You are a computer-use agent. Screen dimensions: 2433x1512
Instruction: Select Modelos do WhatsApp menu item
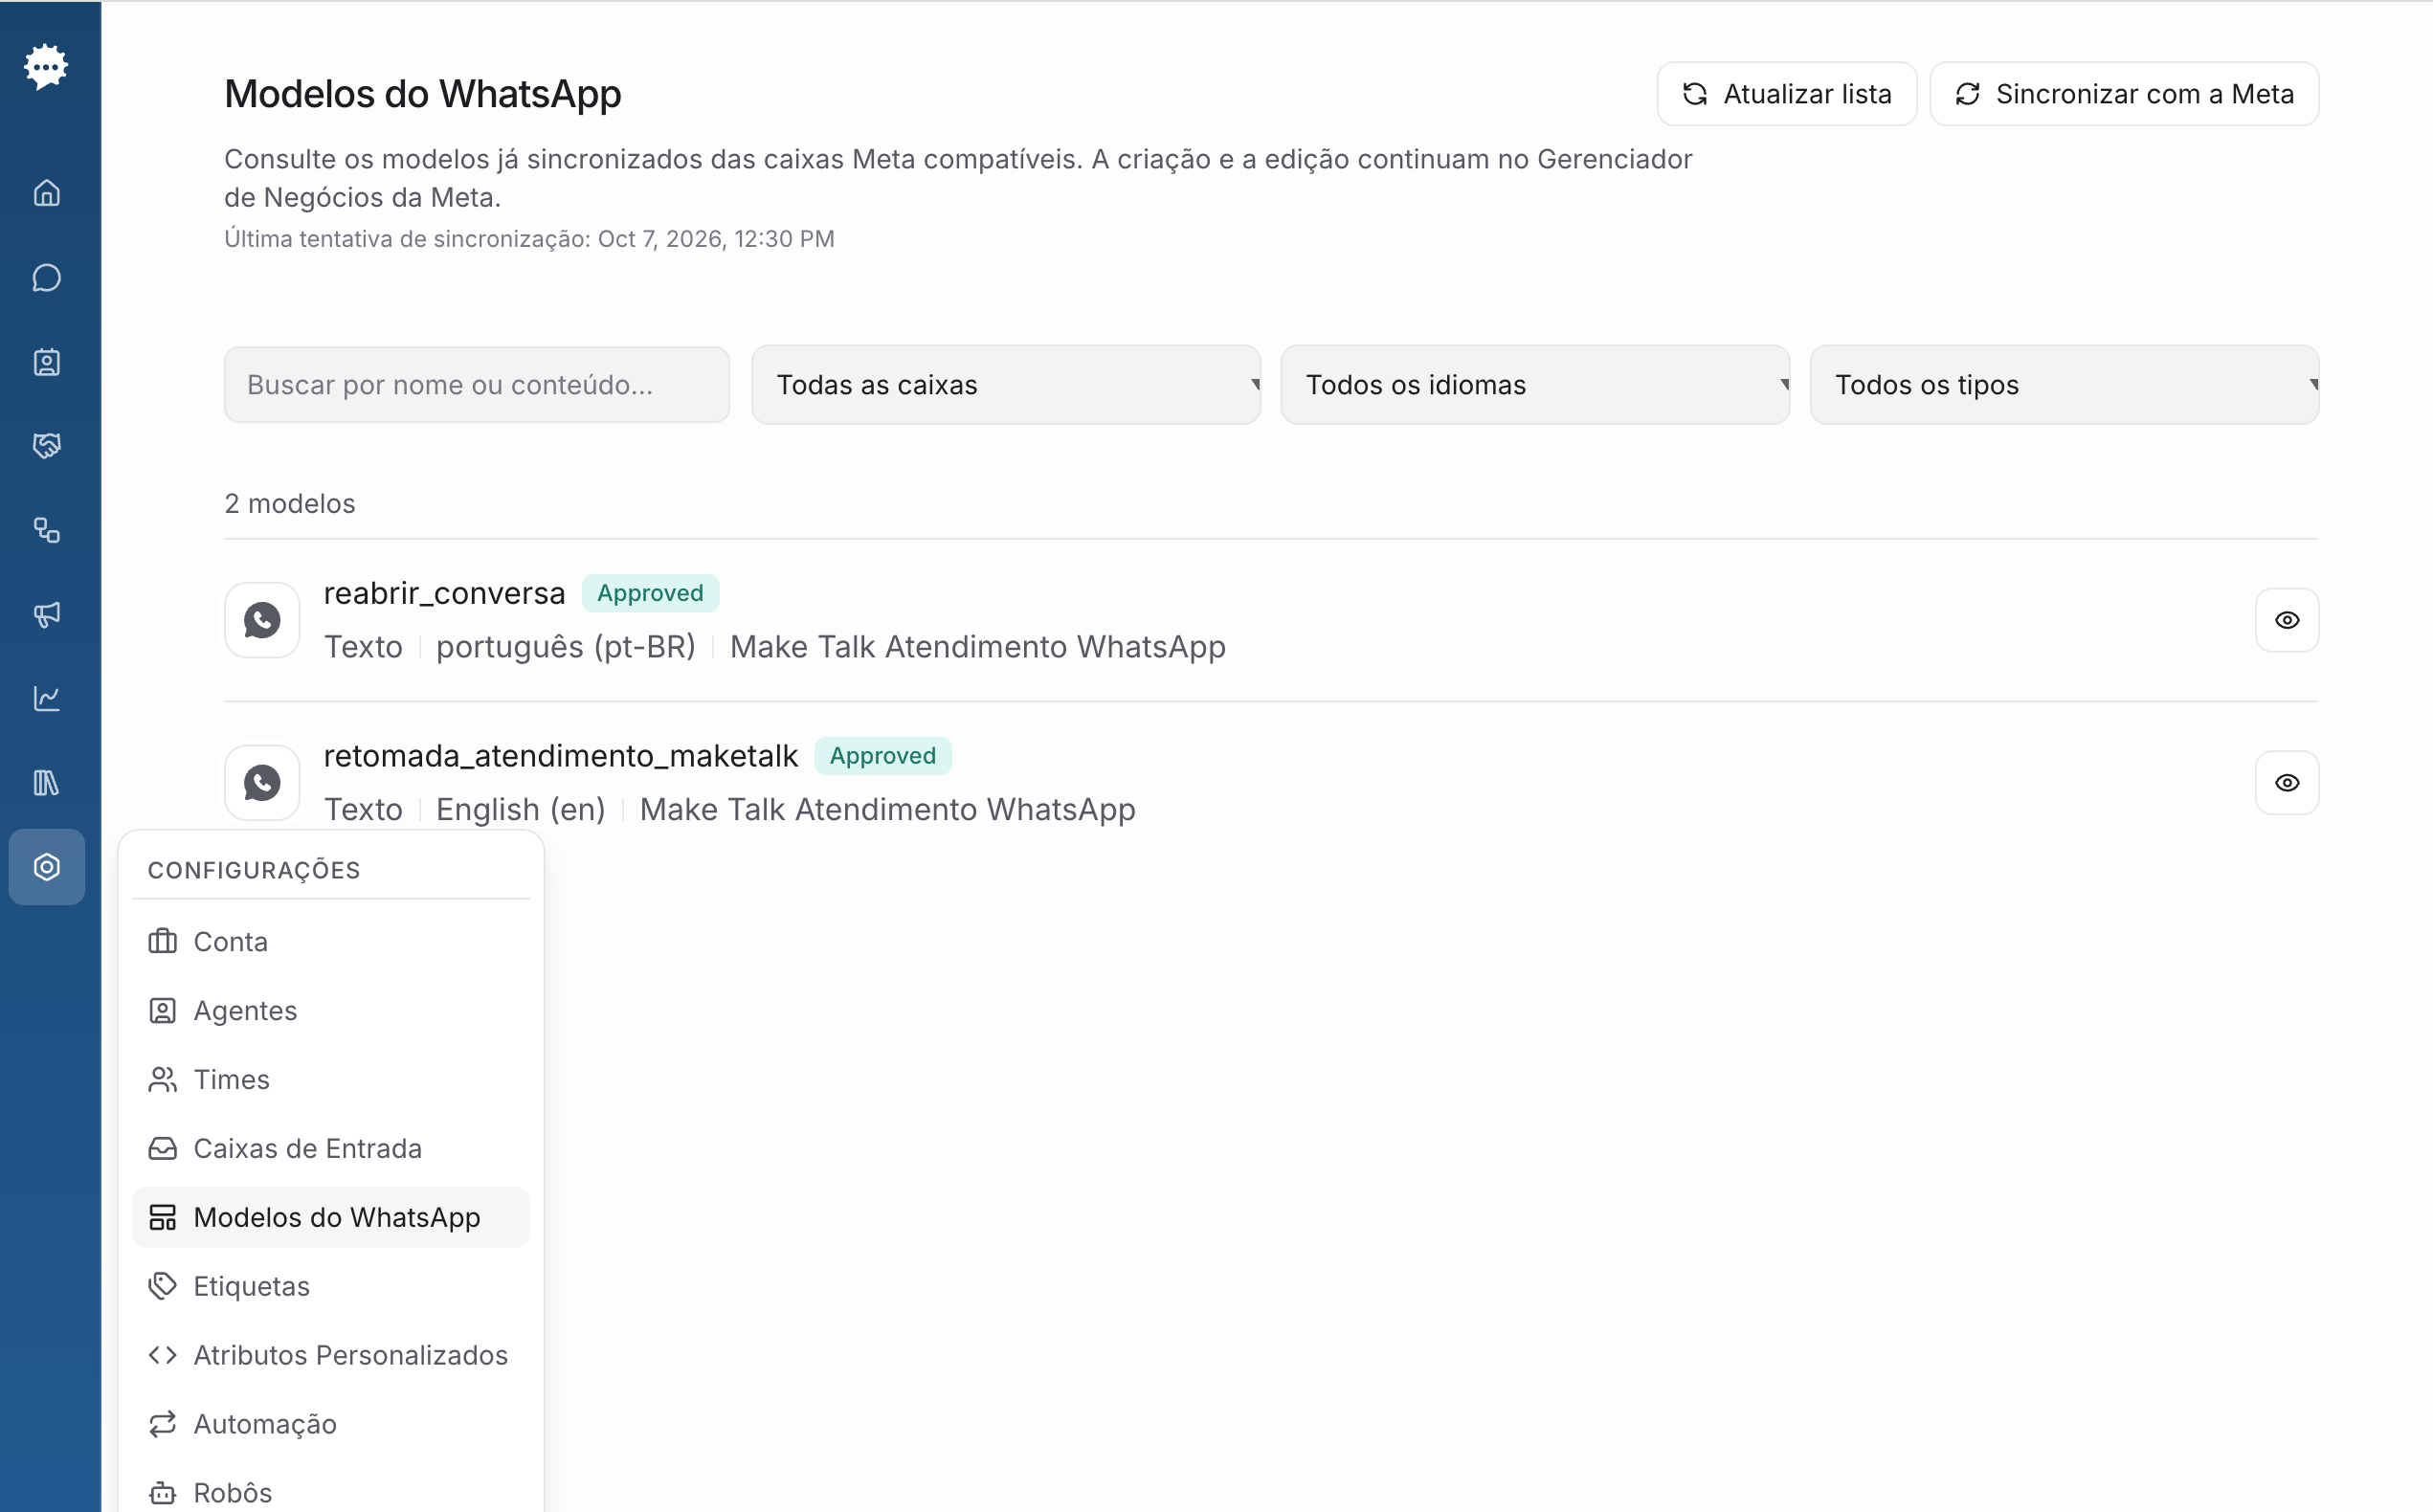331,1217
